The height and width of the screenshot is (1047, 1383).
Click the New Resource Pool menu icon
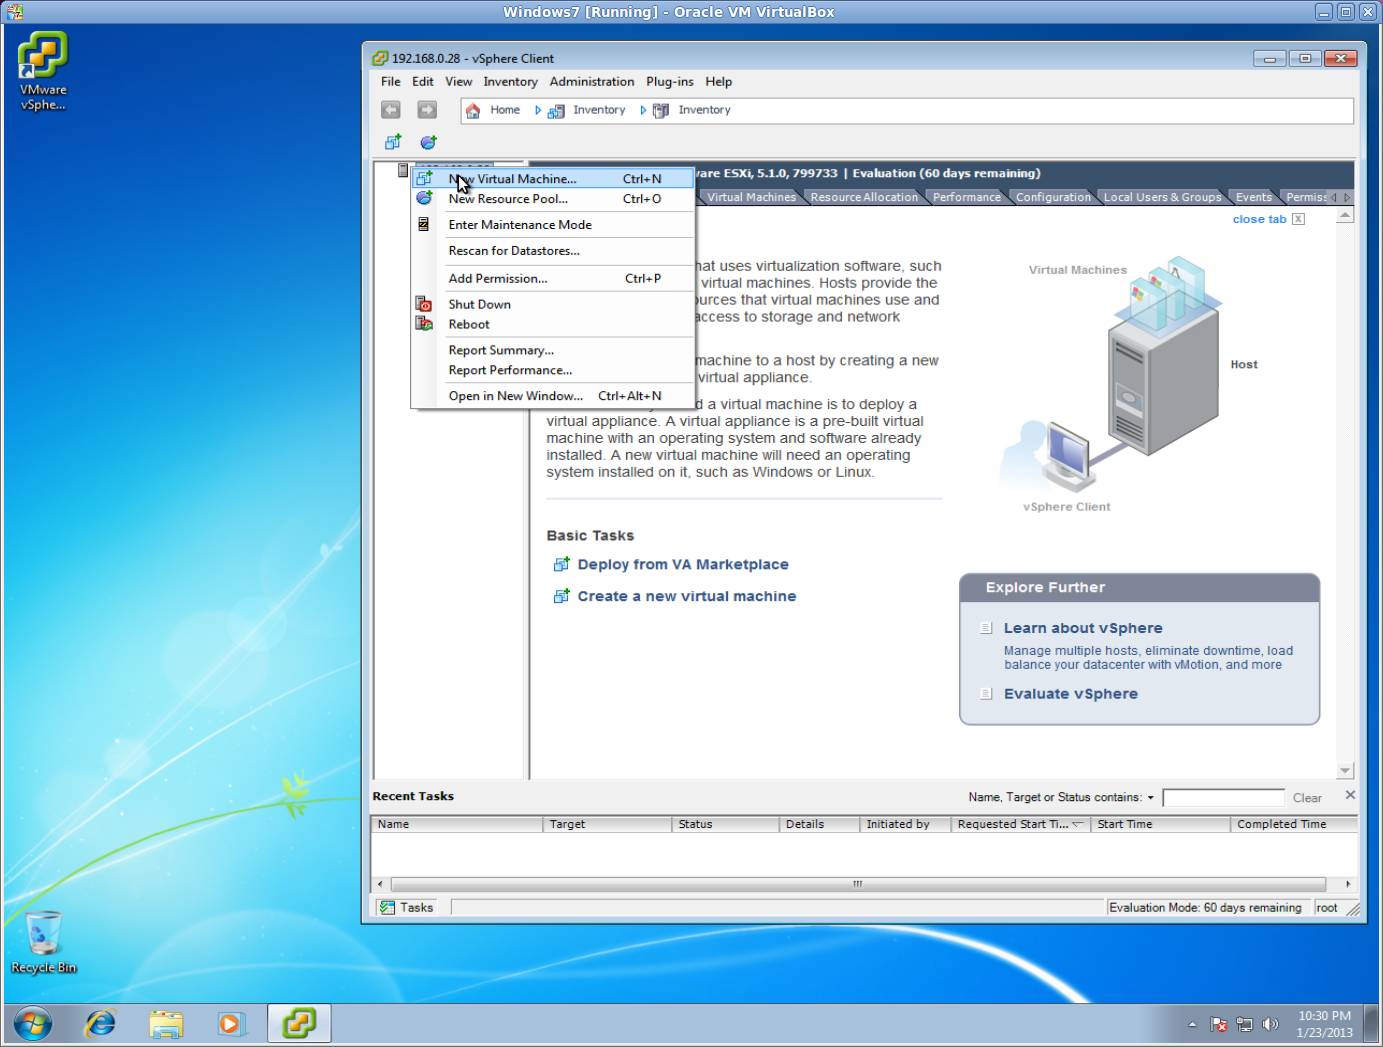click(x=424, y=198)
